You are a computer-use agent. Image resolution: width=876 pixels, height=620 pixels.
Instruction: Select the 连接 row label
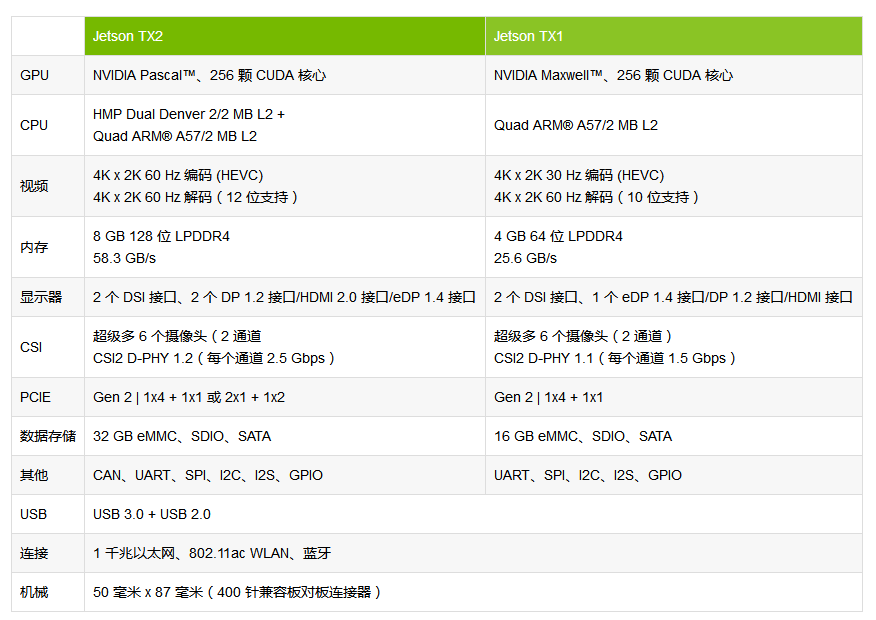pos(34,554)
